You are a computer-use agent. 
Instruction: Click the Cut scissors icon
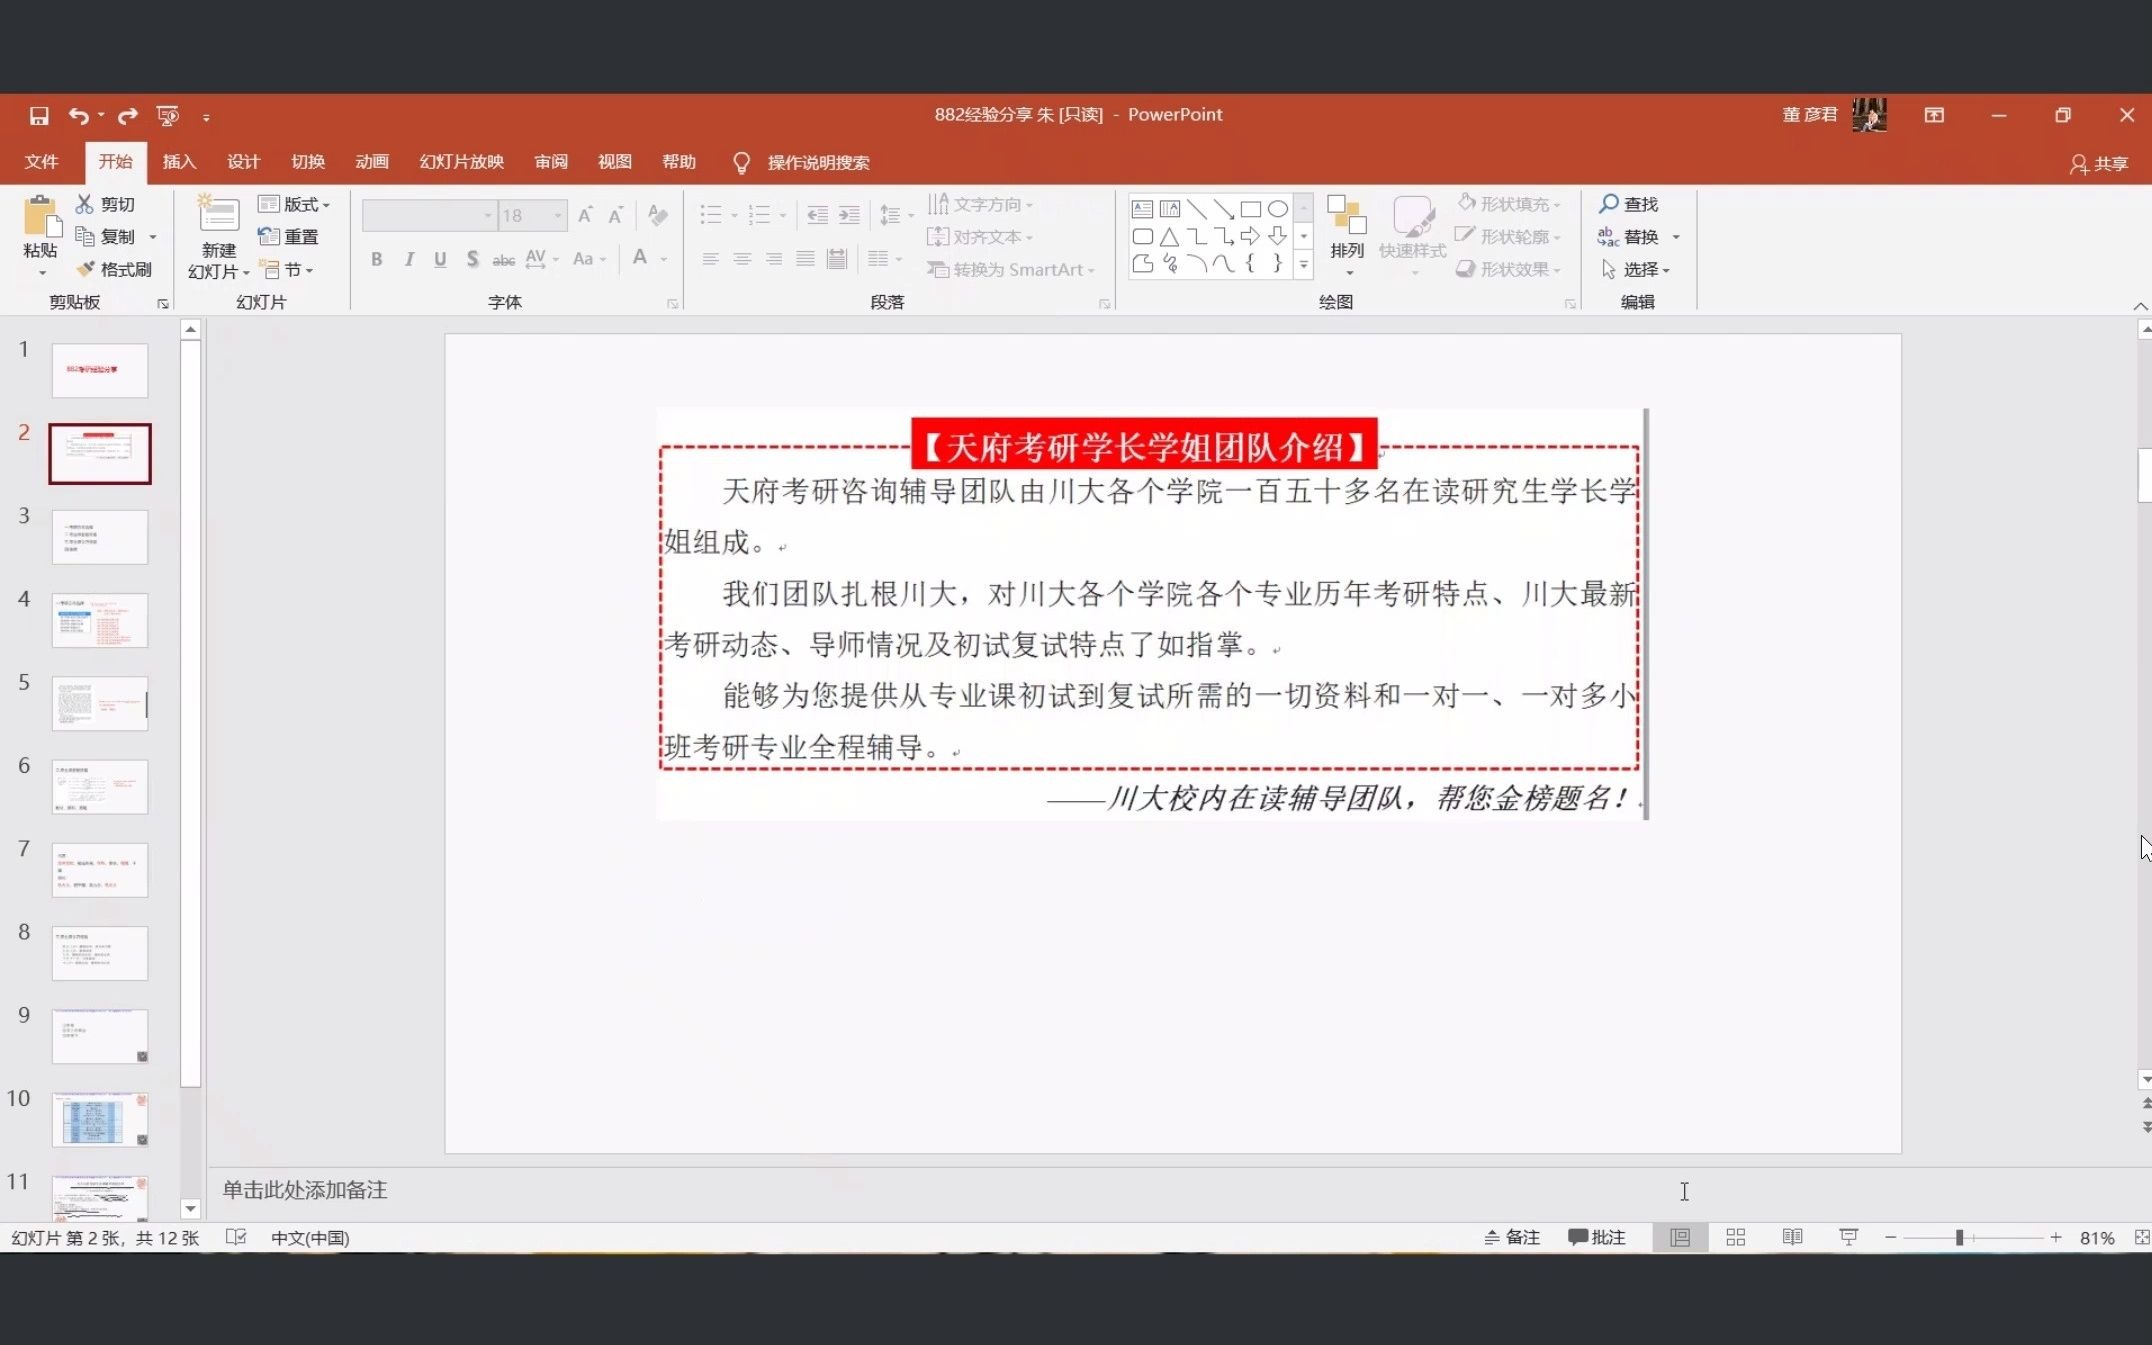pyautogui.click(x=85, y=204)
